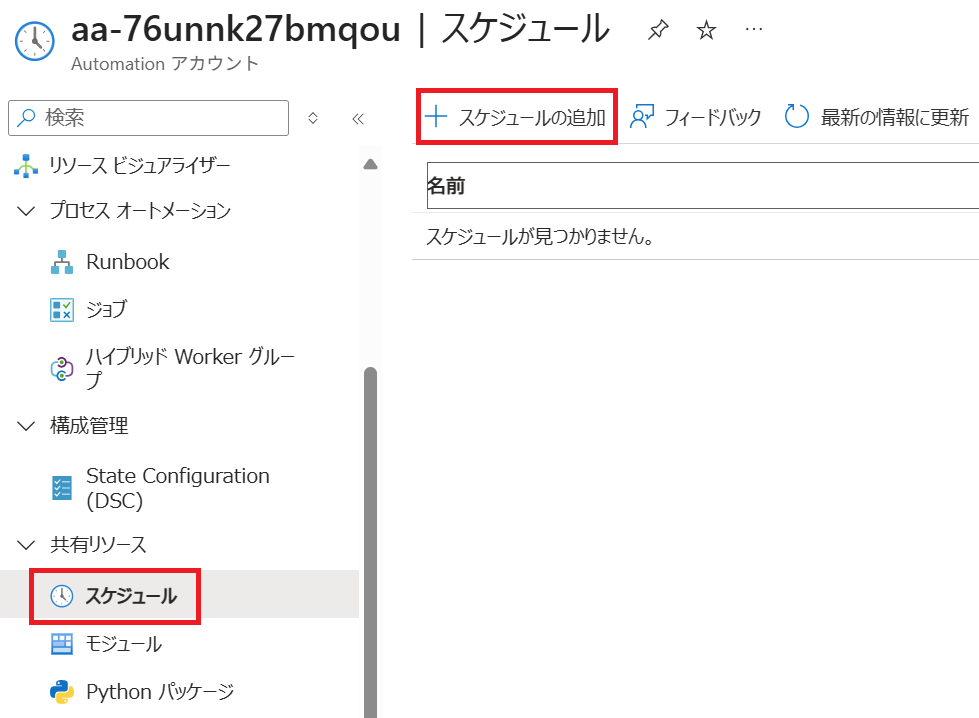Click the スケジュール clock icon in sidebar
The height and width of the screenshot is (718, 979).
62,596
